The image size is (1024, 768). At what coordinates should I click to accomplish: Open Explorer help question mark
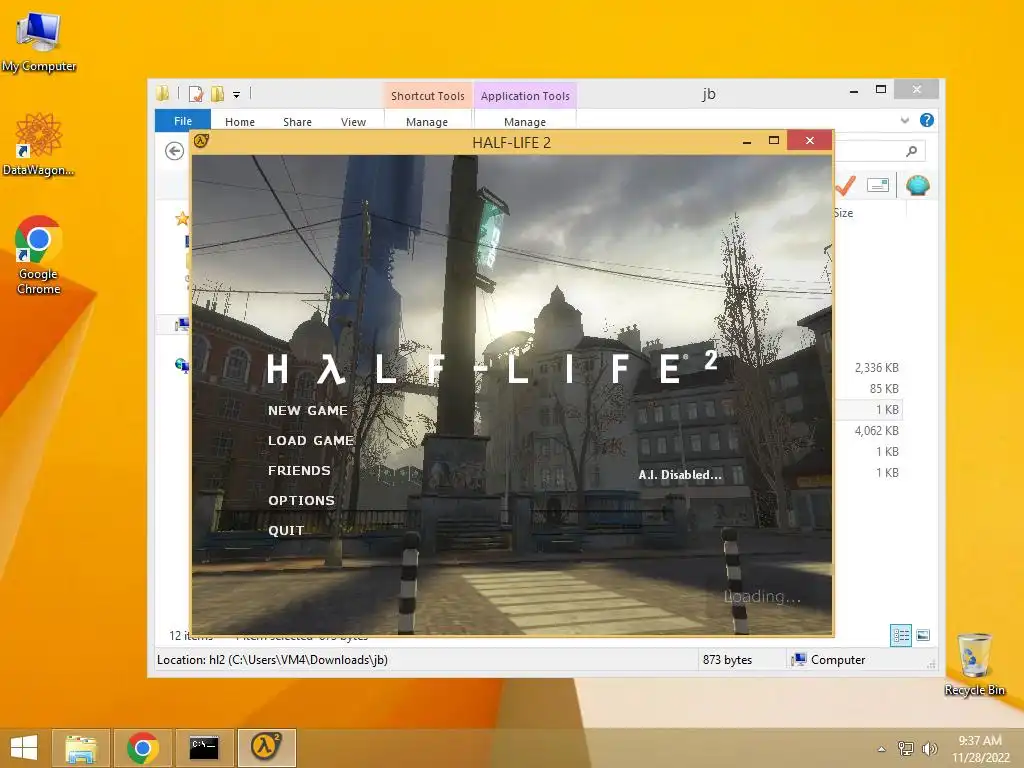927,120
